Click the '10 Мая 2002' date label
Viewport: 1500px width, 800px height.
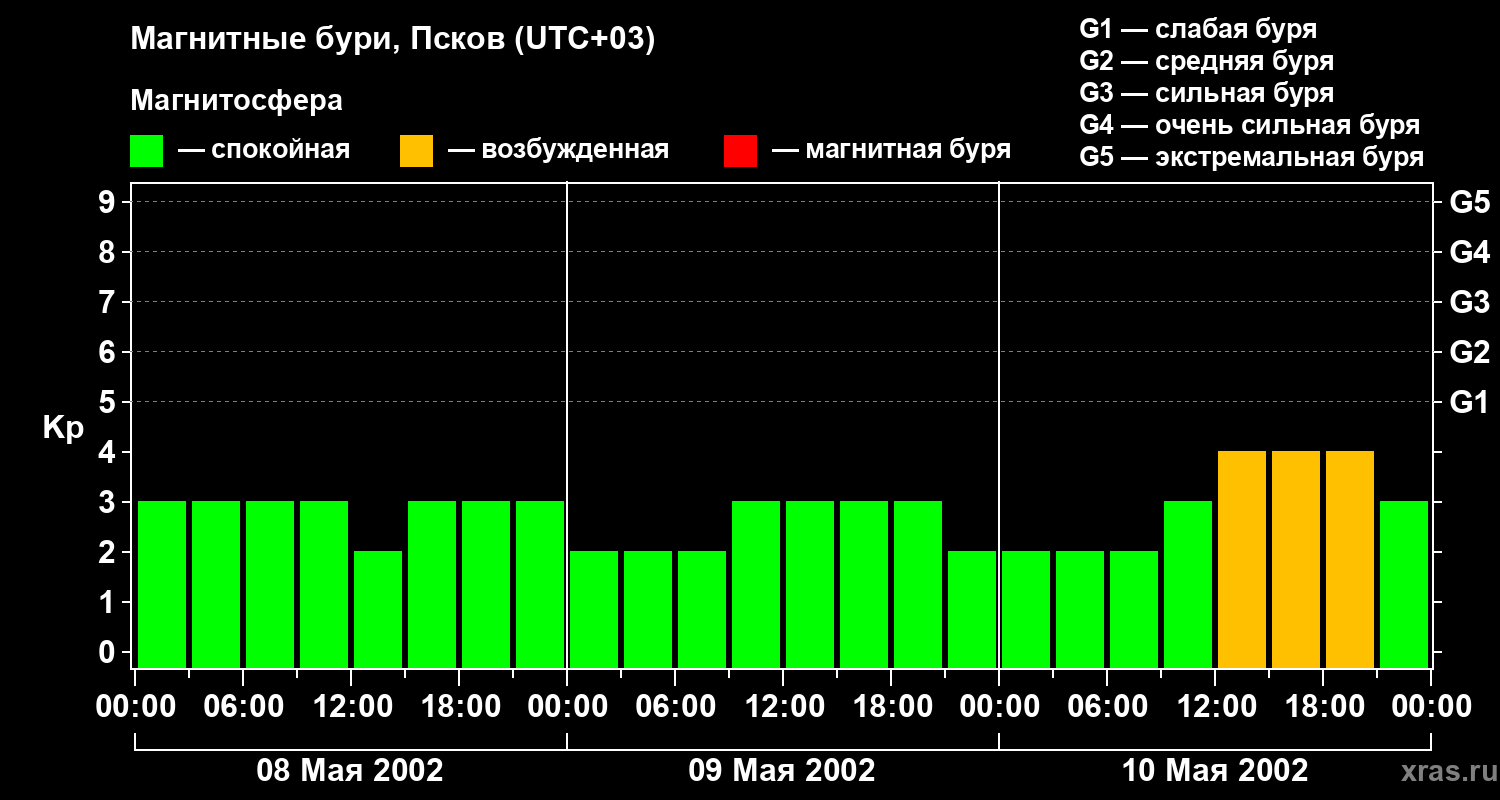pyautogui.click(x=1214, y=770)
